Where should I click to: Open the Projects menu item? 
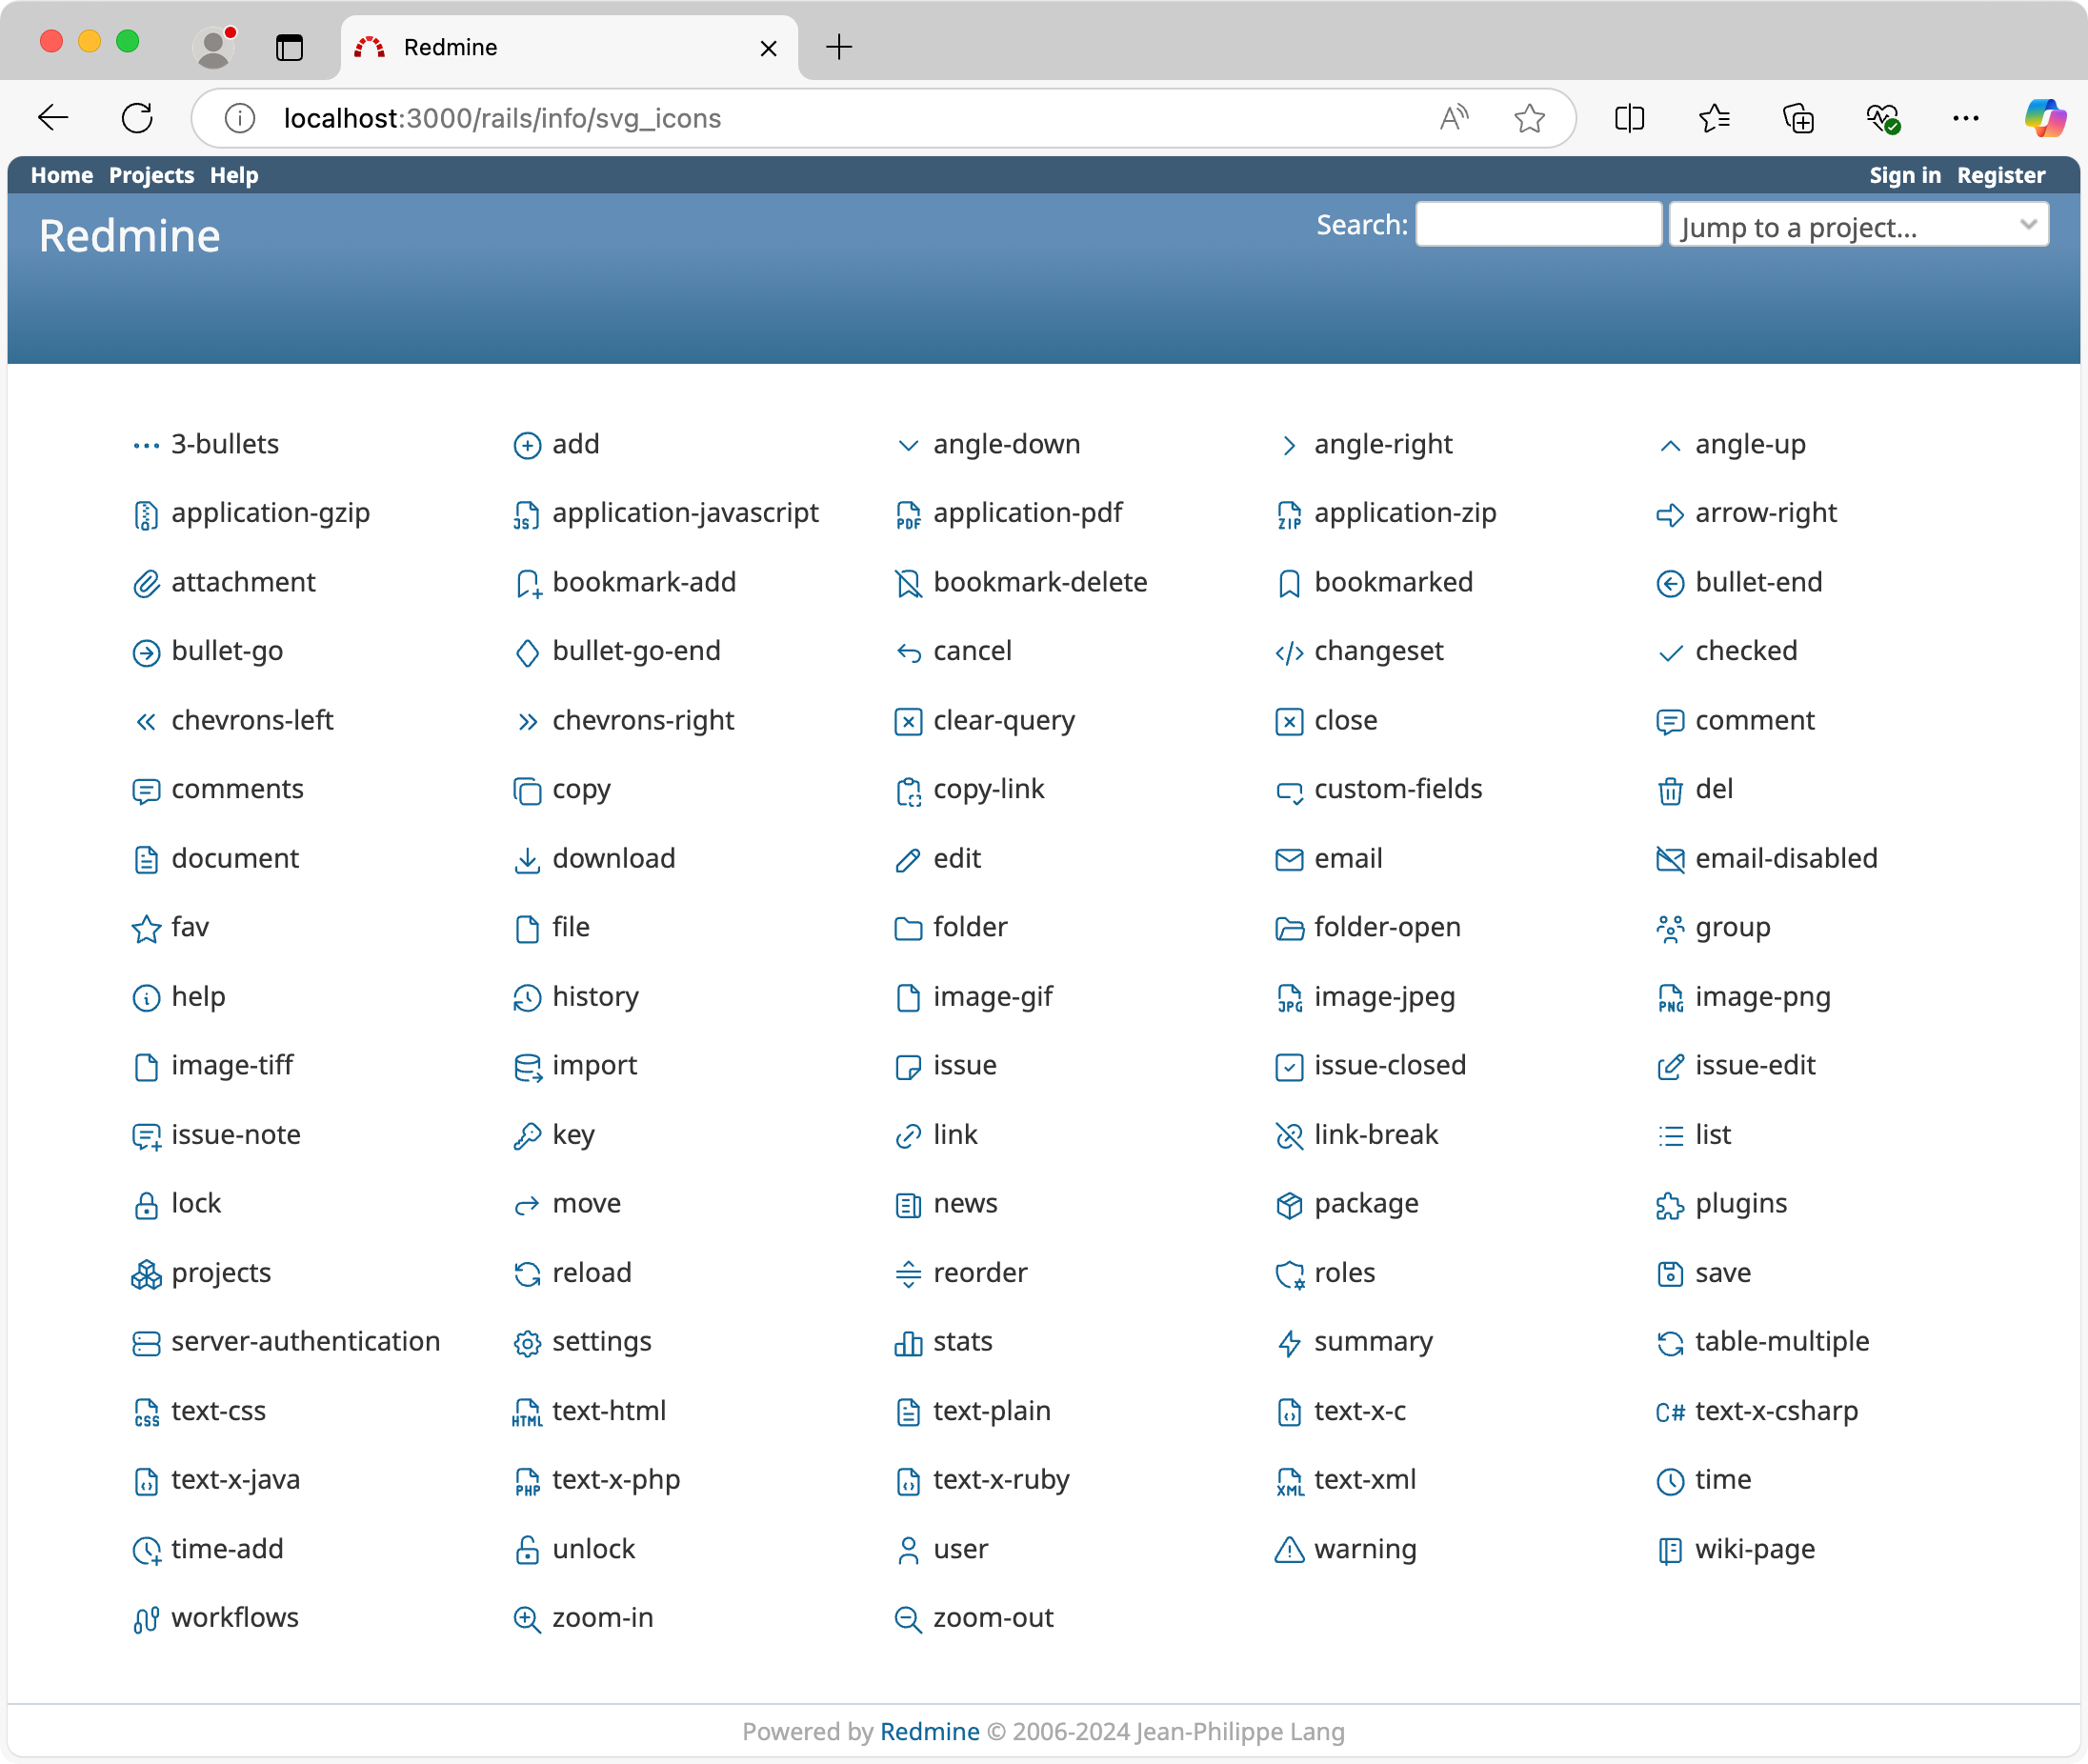tap(152, 175)
